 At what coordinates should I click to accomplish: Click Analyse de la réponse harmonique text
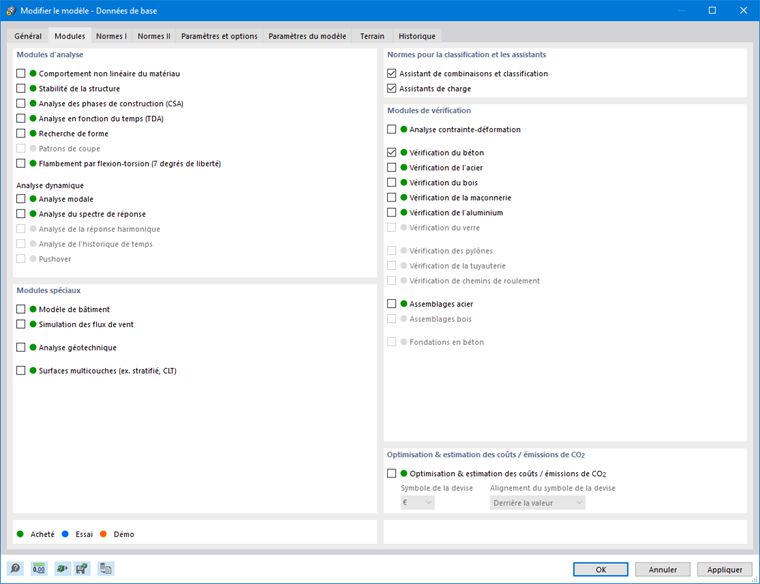pyautogui.click(x=99, y=229)
